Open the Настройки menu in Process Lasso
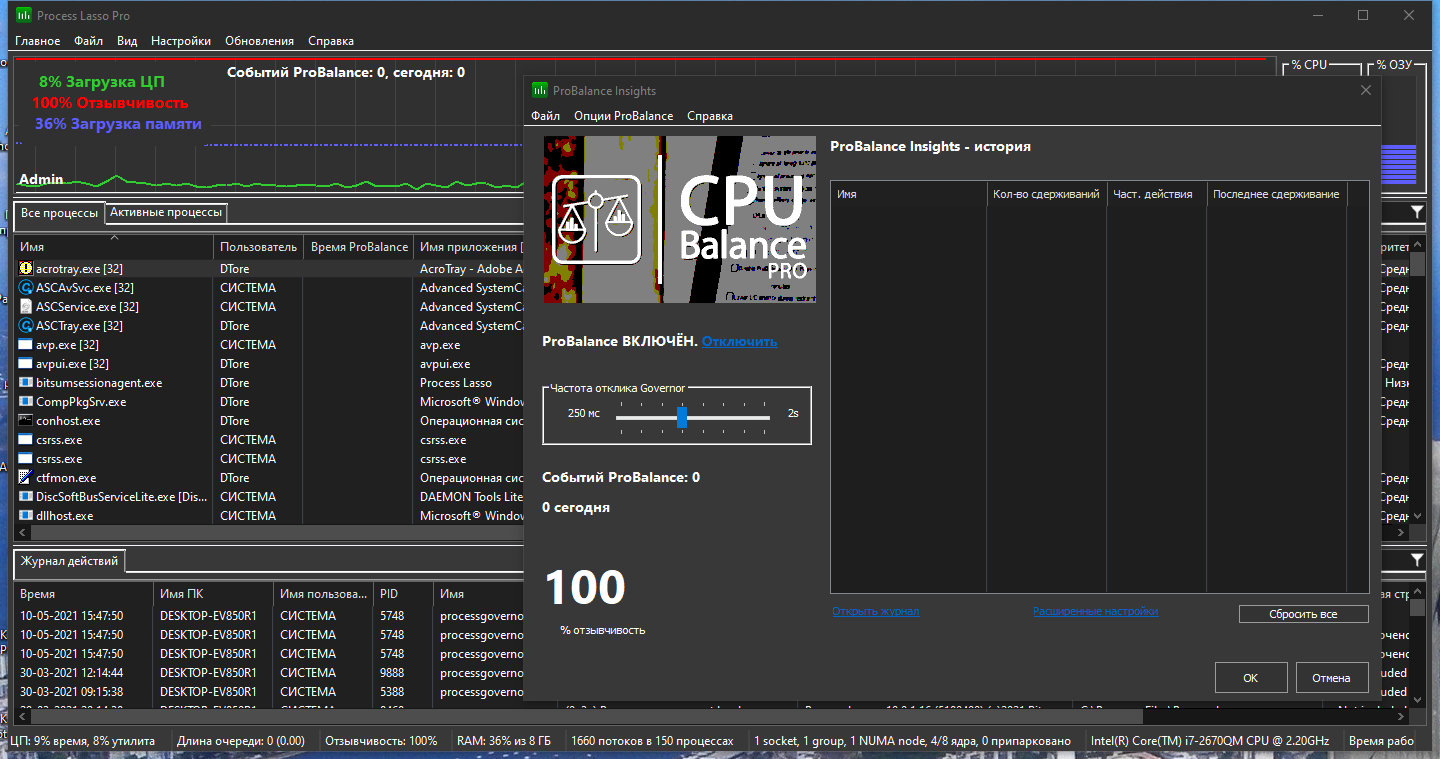This screenshot has width=1440, height=759. point(181,41)
